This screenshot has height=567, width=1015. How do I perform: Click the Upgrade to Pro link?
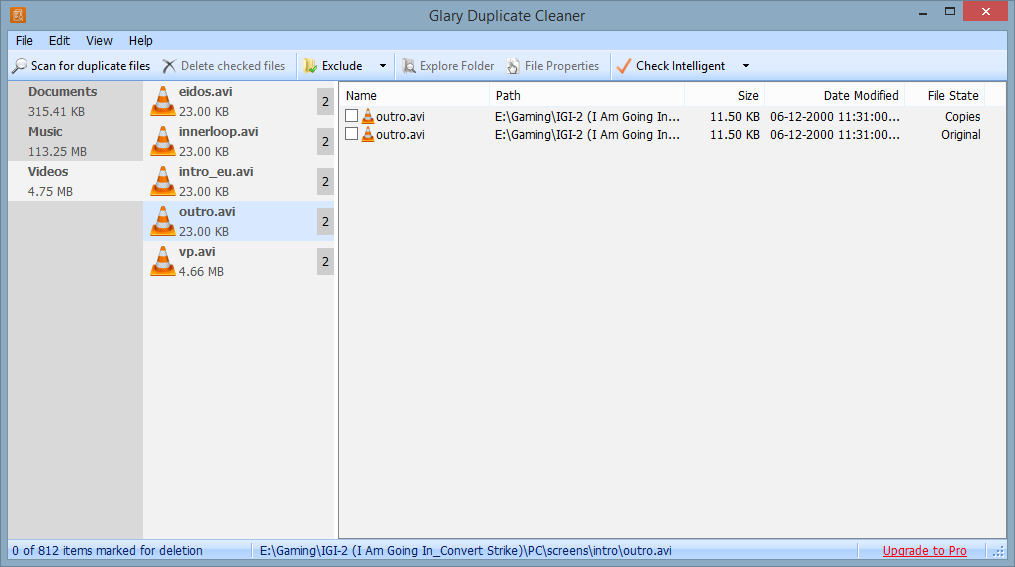[924, 551]
